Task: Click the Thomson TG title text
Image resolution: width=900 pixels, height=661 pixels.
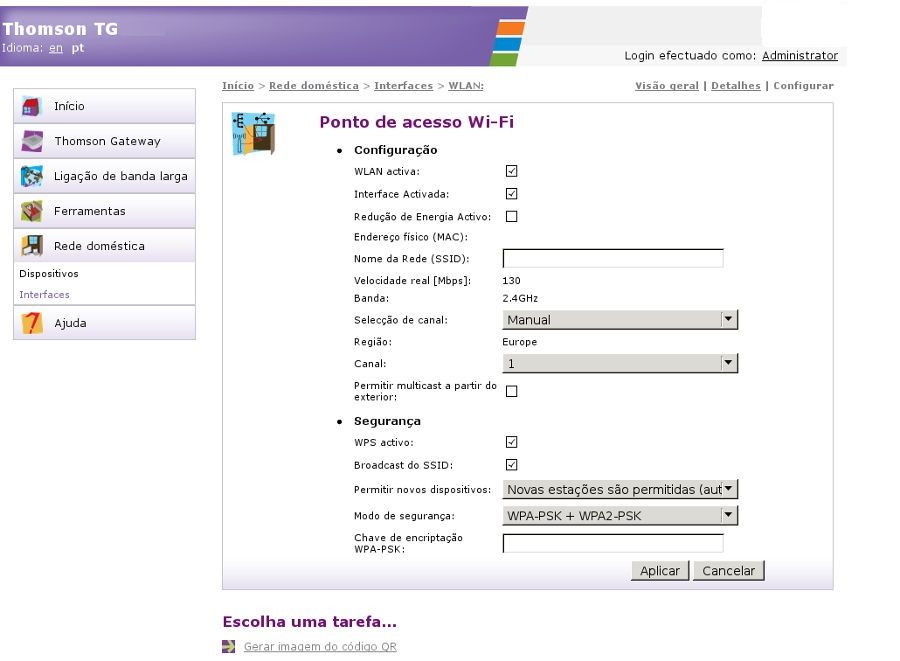Action: pyautogui.click(x=60, y=29)
